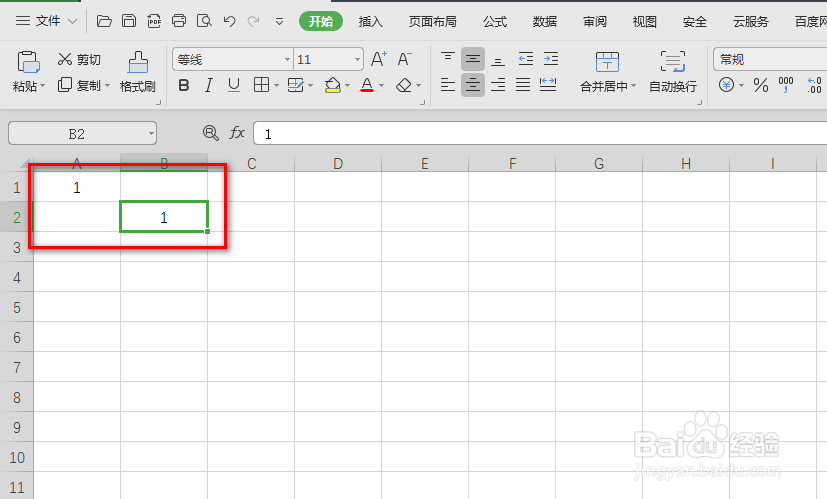Apply thousands separator style

[786, 85]
